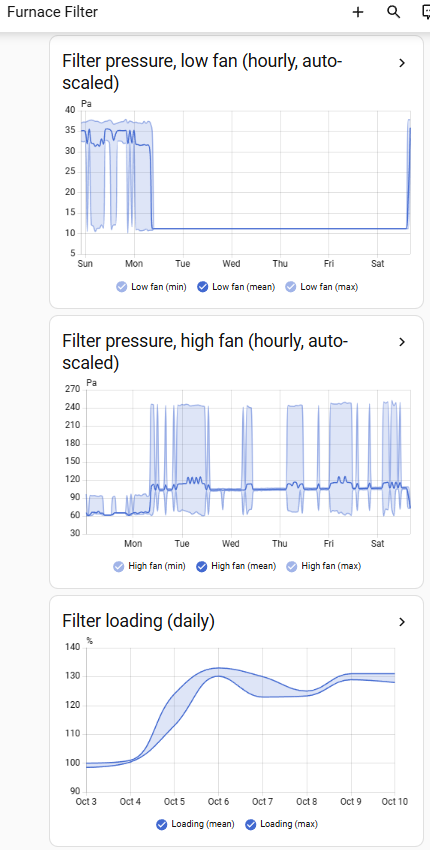Expand the Filter loading (daily) chart
The width and height of the screenshot is (430, 850).
click(x=402, y=622)
